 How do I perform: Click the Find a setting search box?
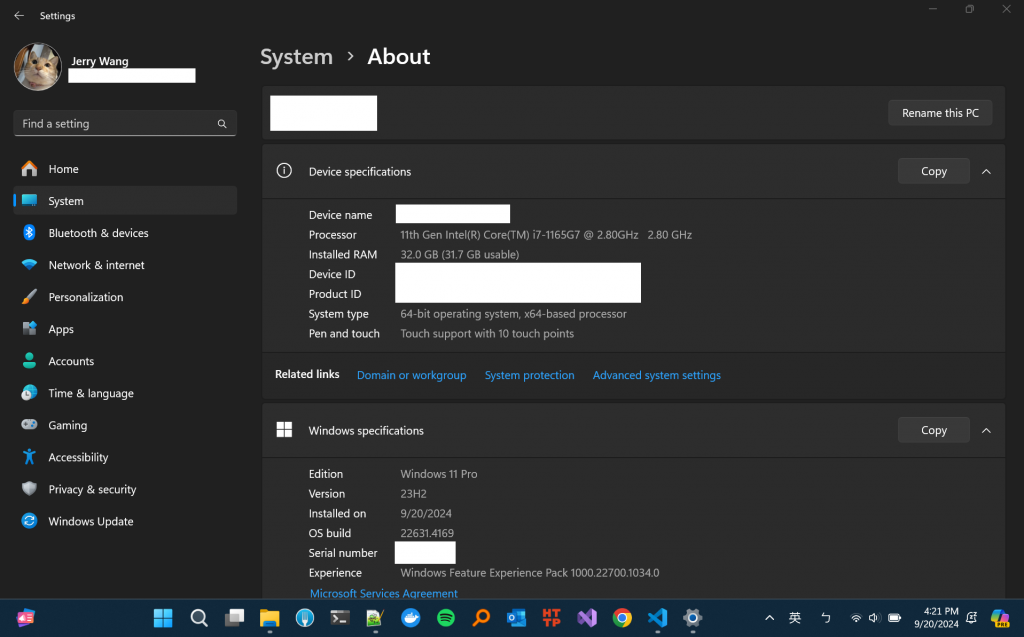coord(115,124)
